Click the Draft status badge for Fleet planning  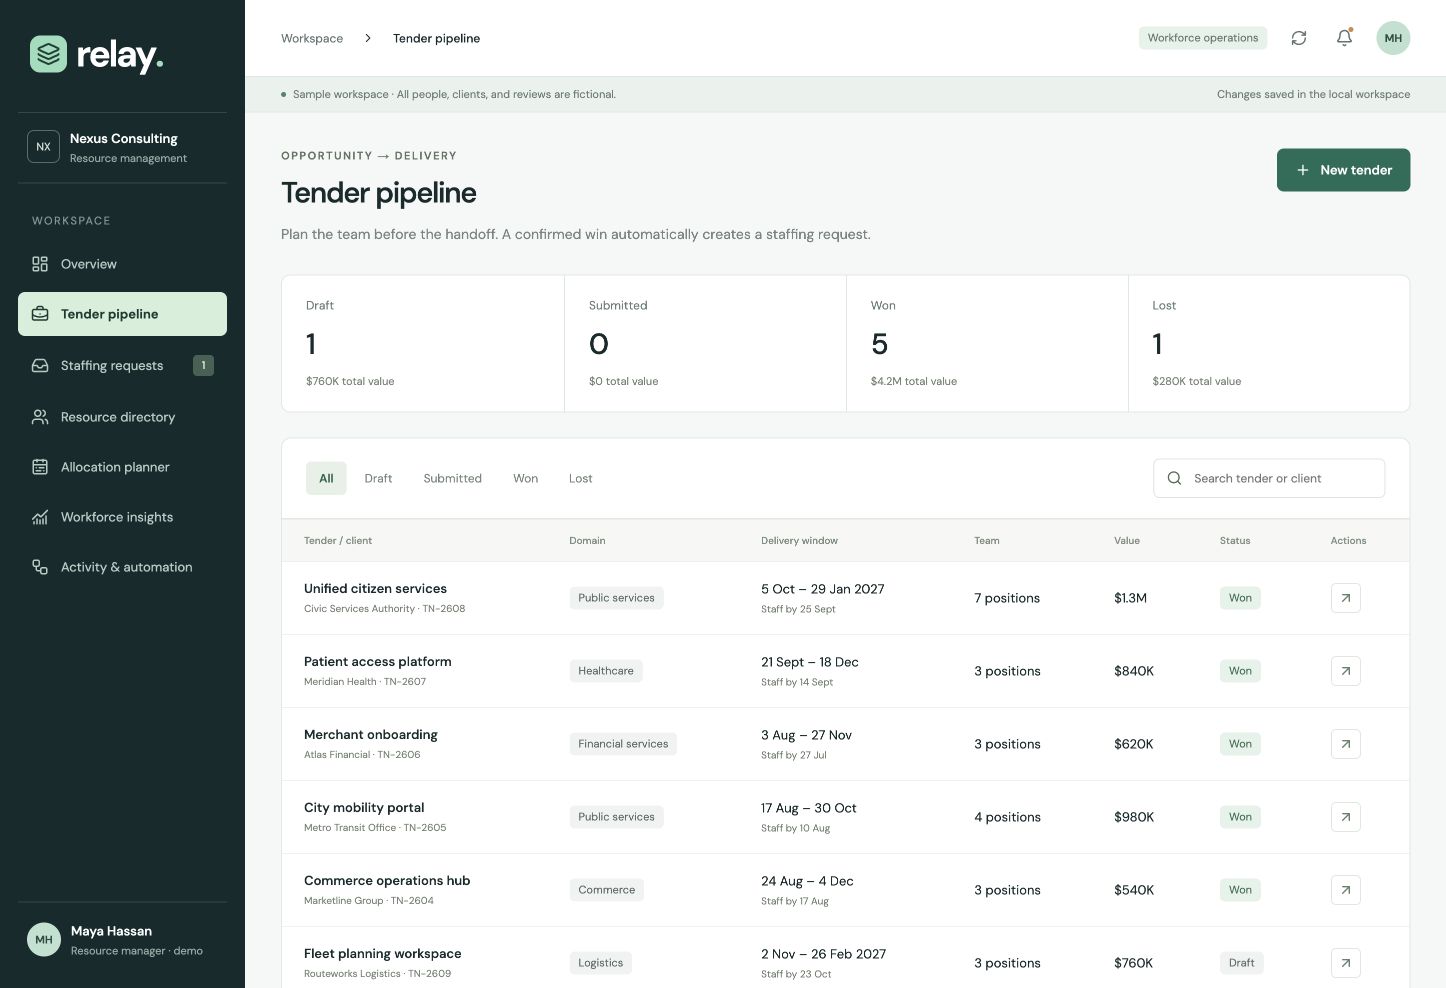1241,963
